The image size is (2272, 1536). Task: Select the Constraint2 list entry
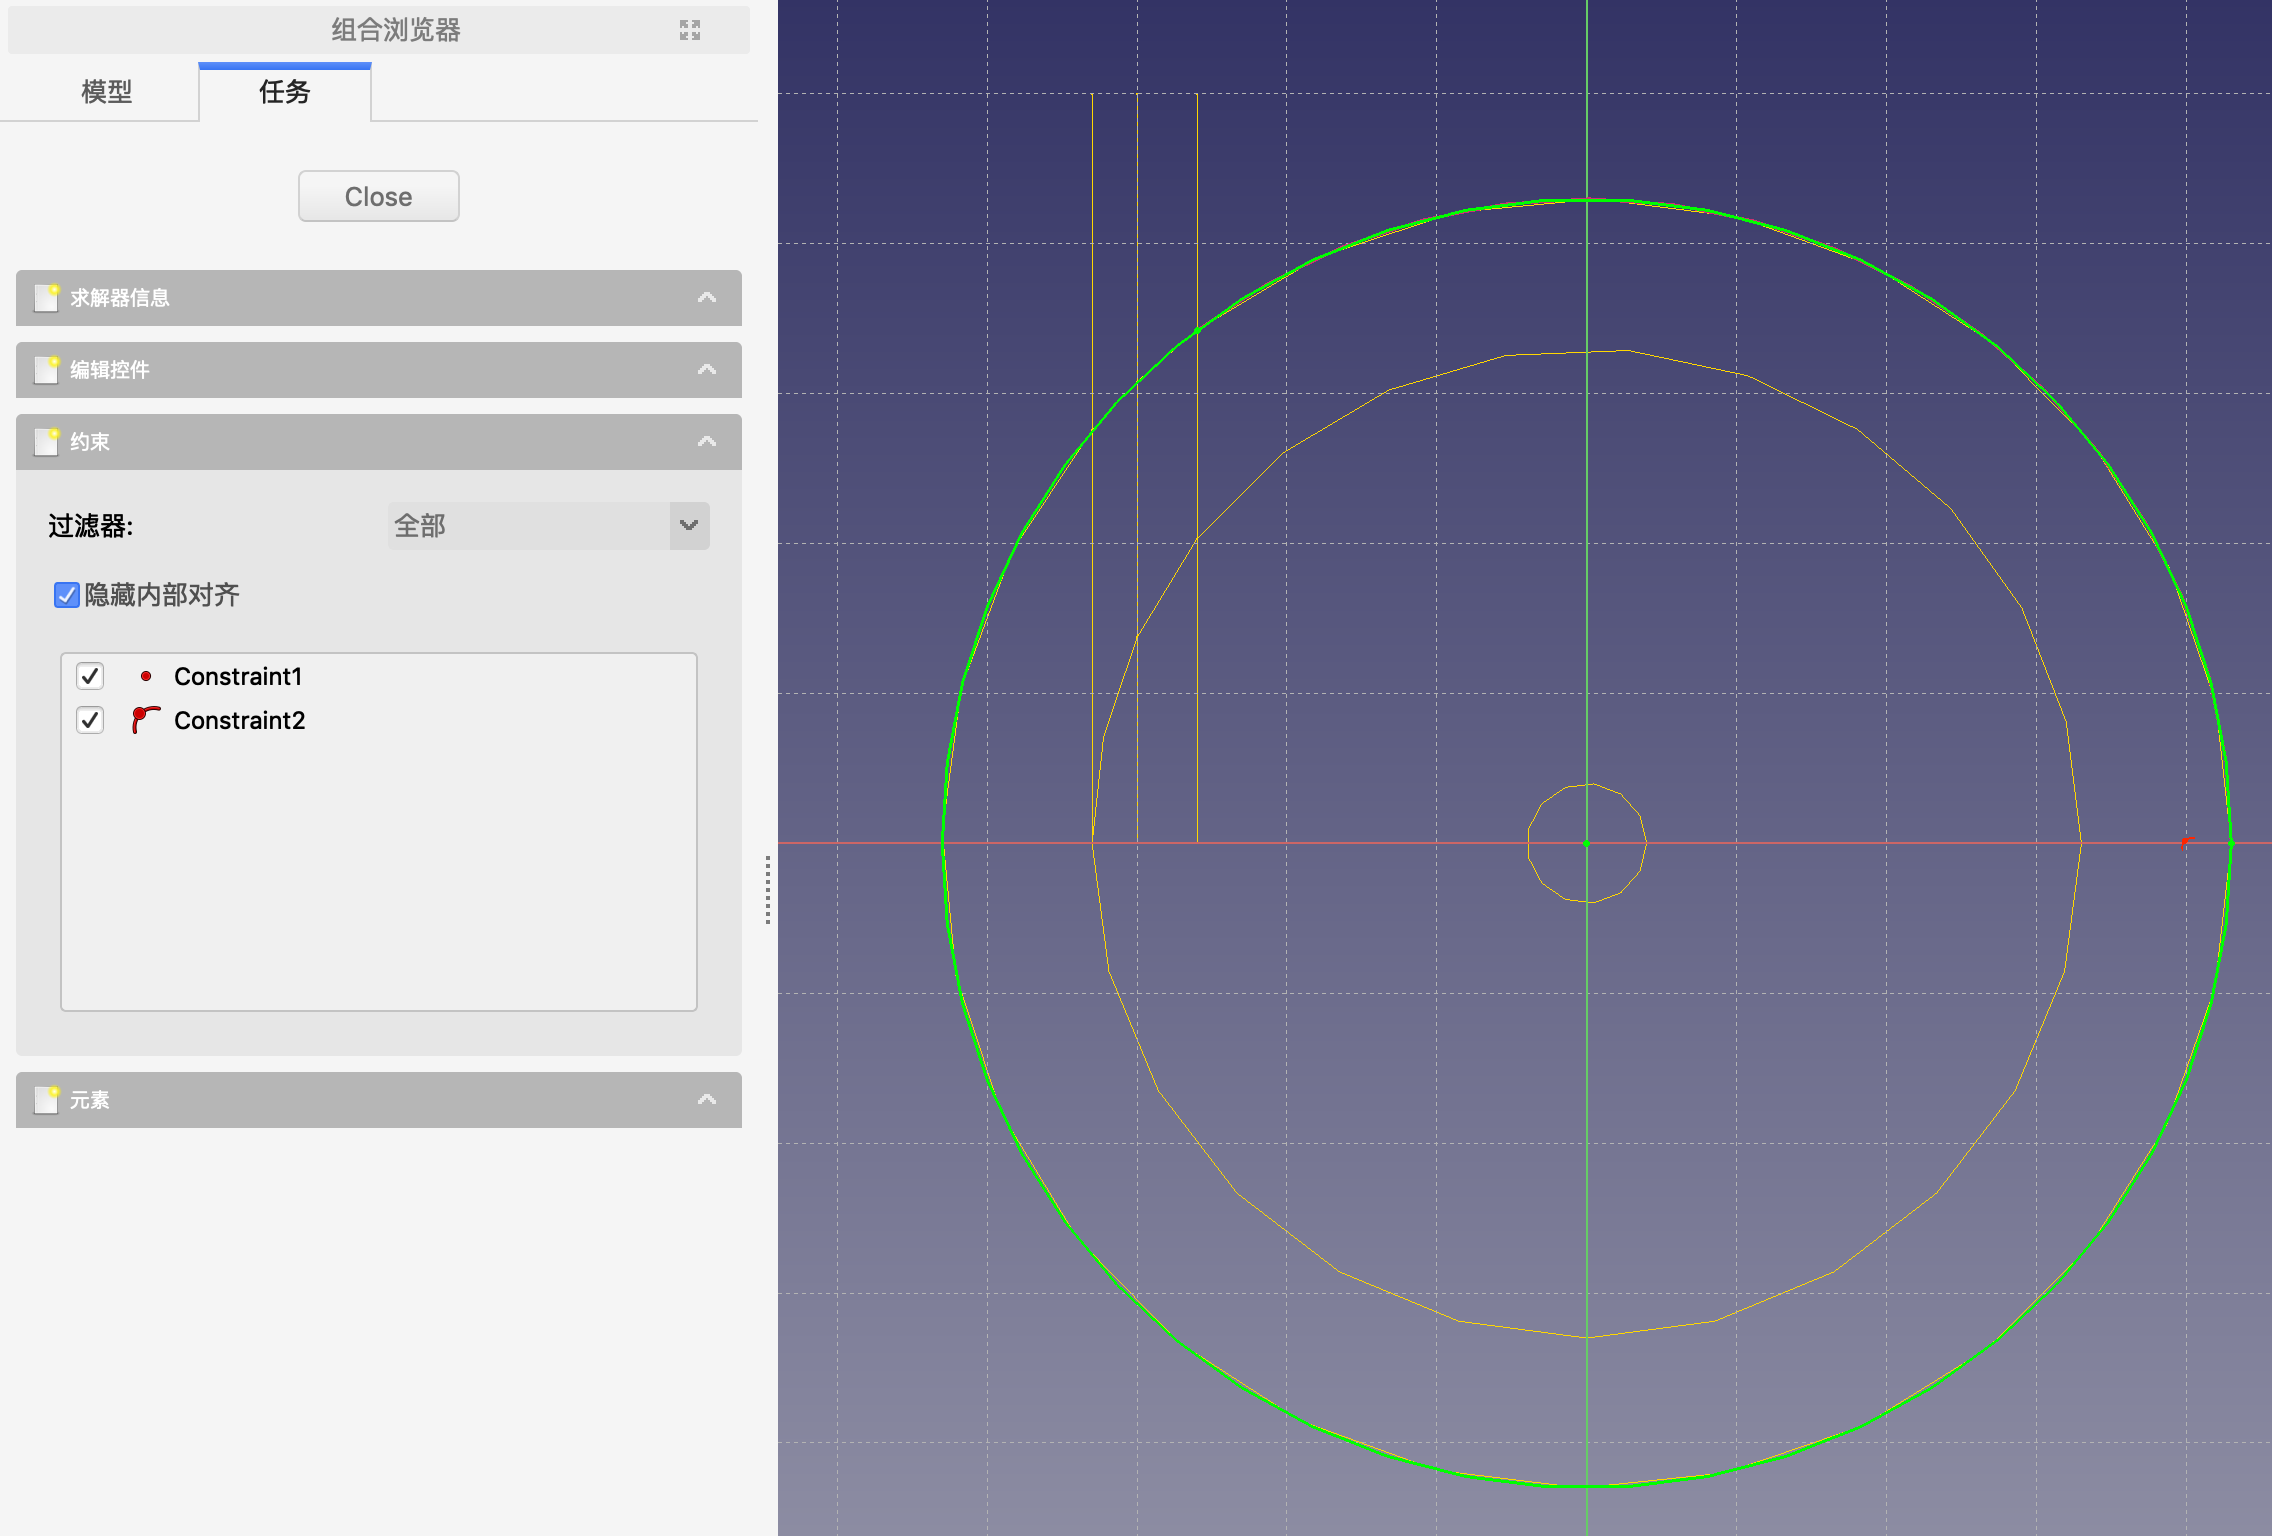[x=240, y=720]
